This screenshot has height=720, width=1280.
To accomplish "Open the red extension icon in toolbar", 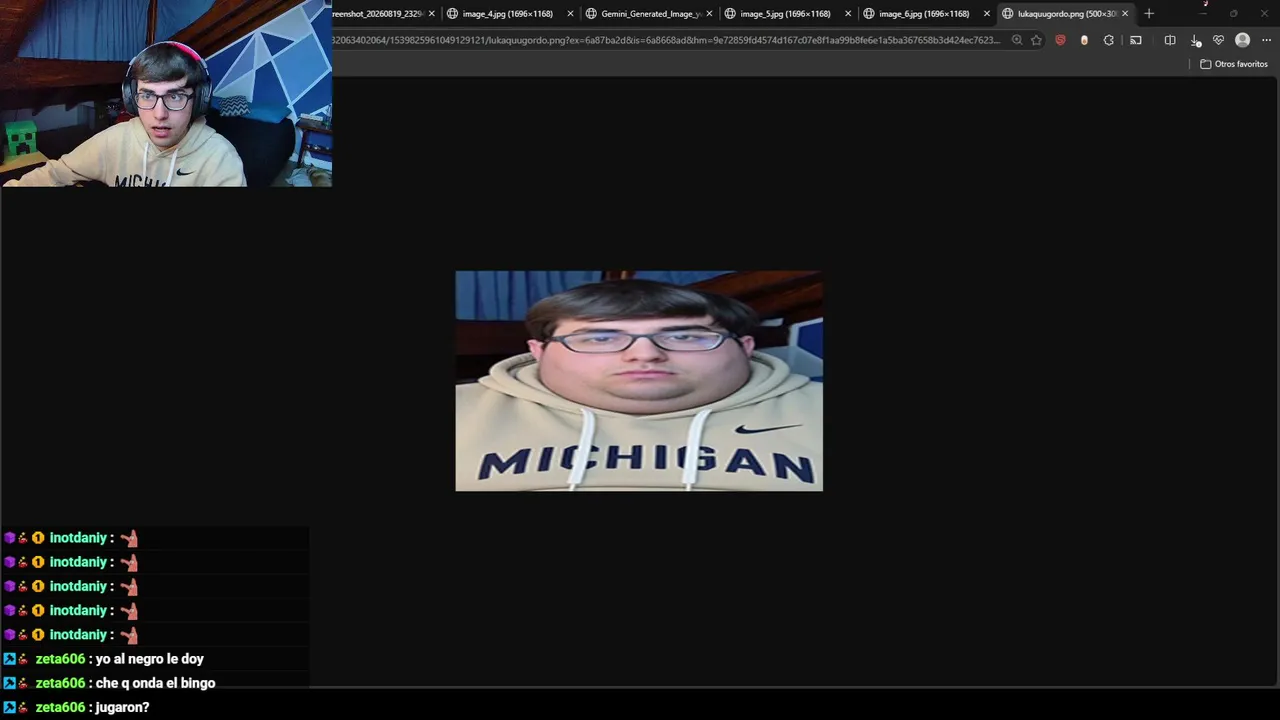I will (x=1060, y=40).
